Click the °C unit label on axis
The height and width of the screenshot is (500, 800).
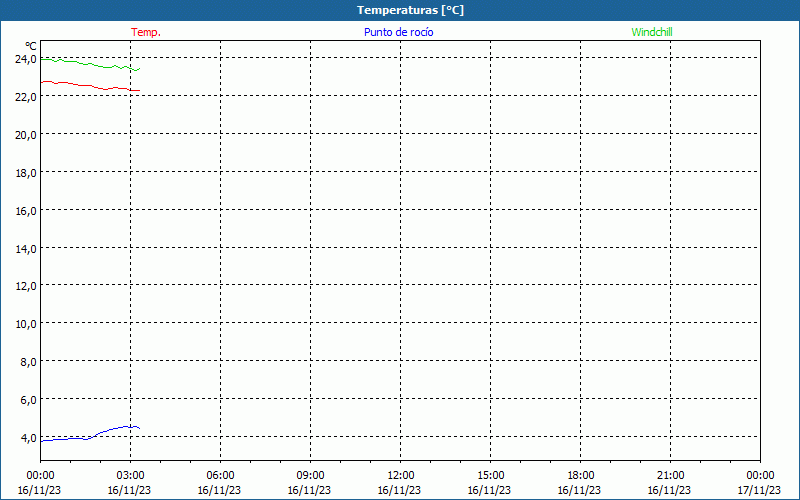pos(31,46)
